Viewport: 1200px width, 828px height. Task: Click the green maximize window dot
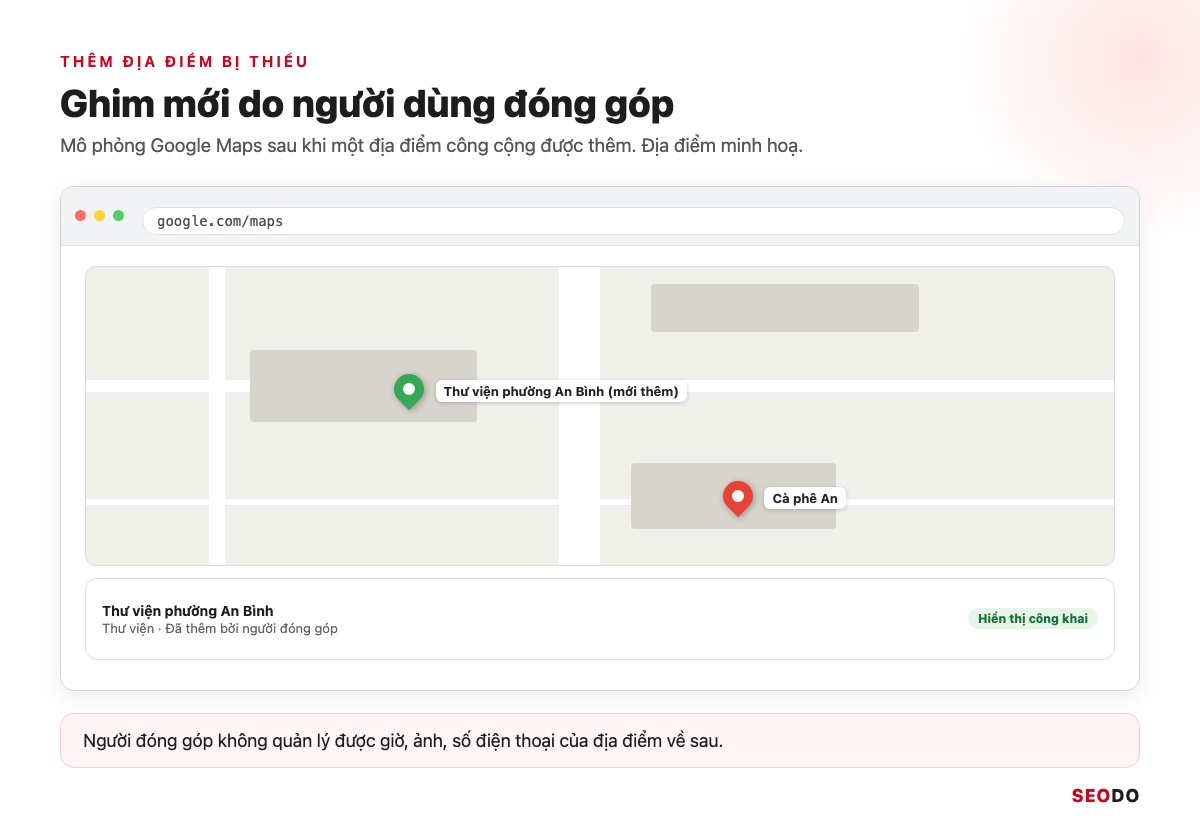[119, 215]
